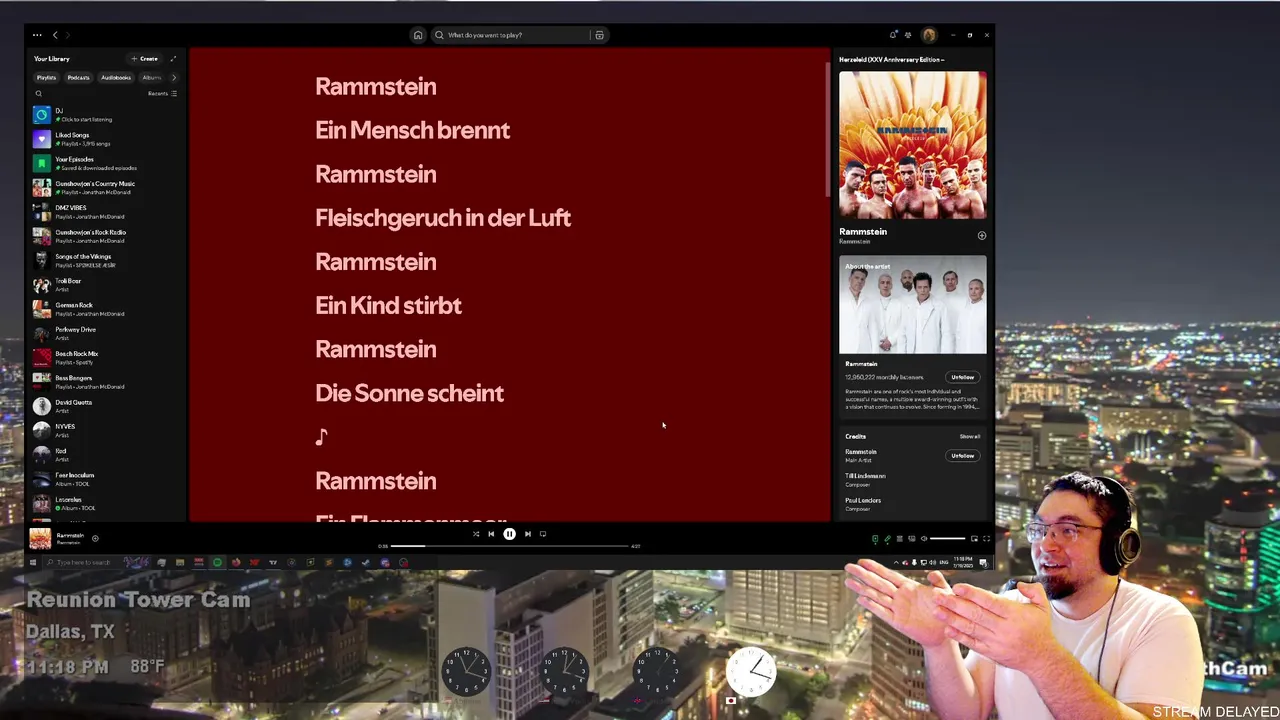Open the Lateralus album entry
Viewport: 1280px width, 720px height.
(107, 504)
